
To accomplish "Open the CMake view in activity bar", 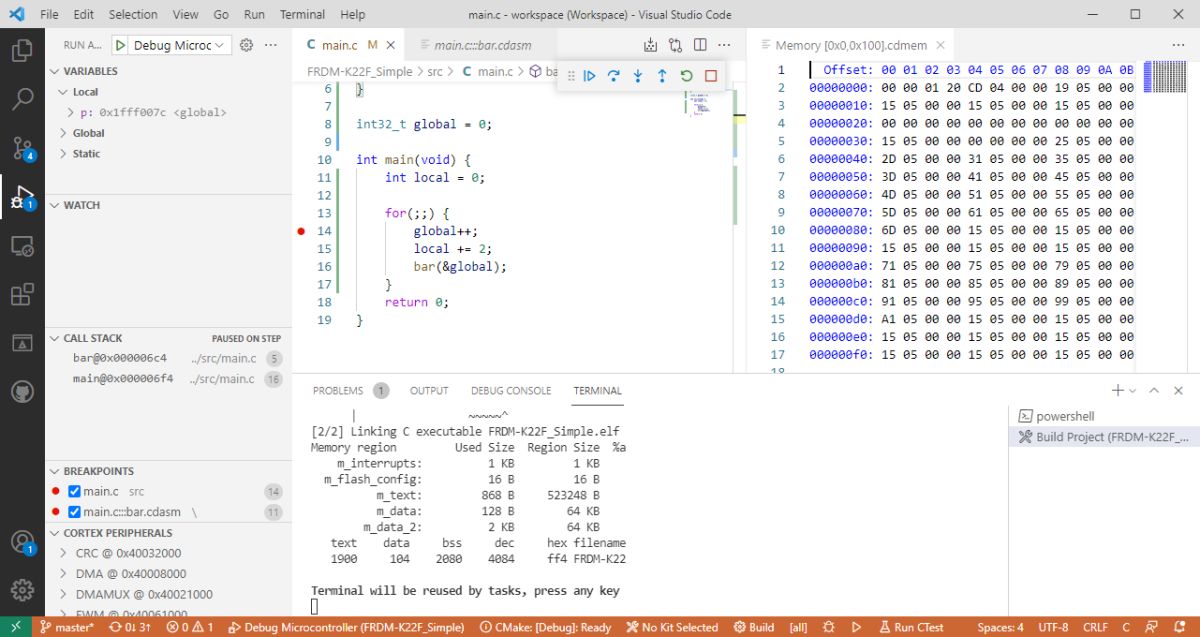I will tap(22, 343).
